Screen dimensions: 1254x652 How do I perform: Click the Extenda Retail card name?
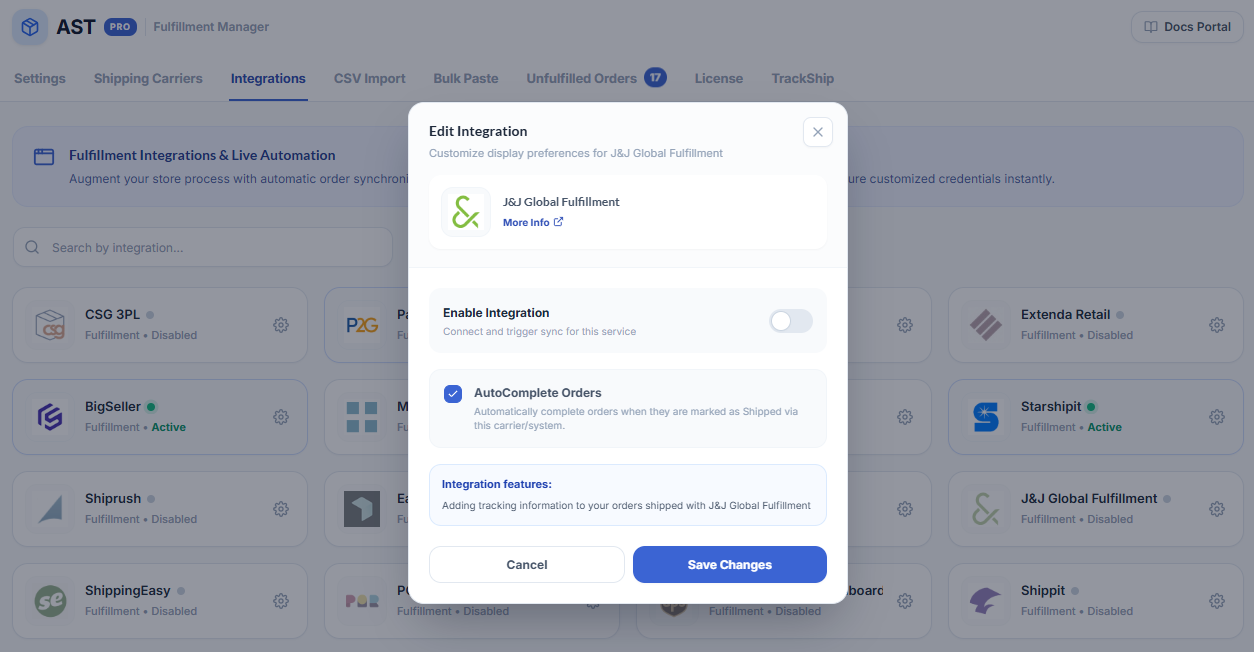tap(1066, 314)
